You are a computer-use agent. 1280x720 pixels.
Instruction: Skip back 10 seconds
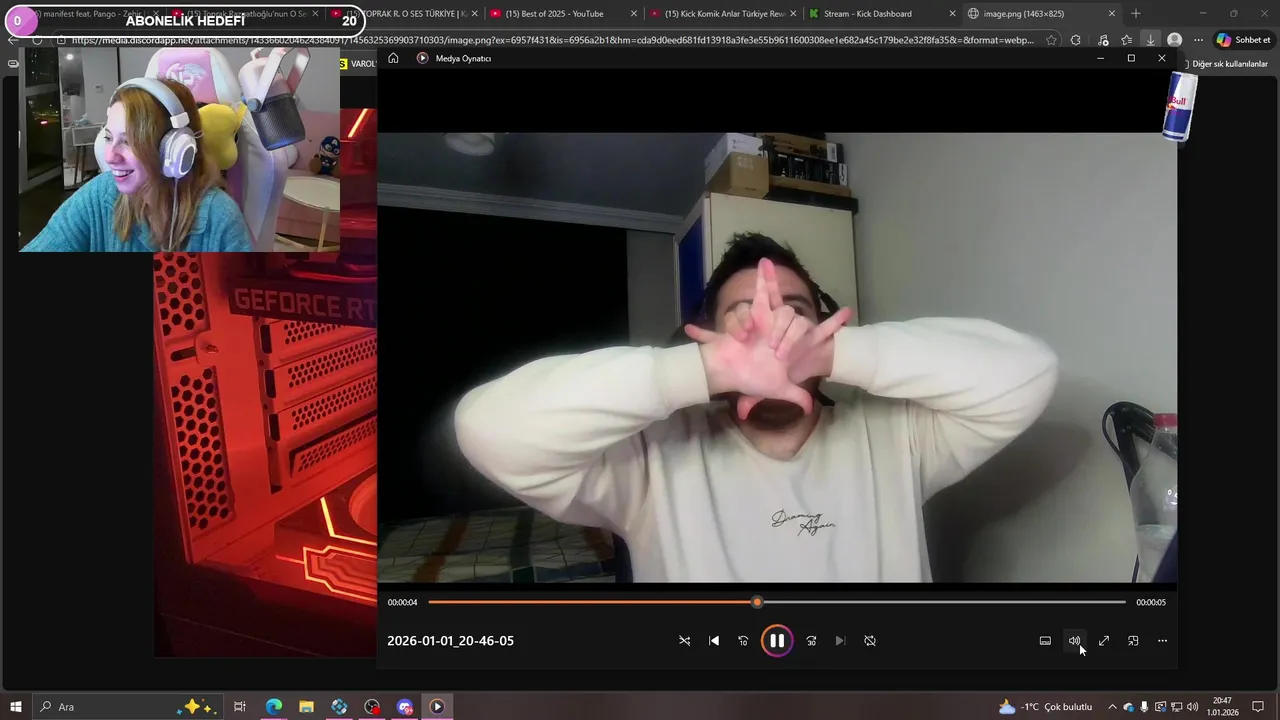pyautogui.click(x=743, y=641)
